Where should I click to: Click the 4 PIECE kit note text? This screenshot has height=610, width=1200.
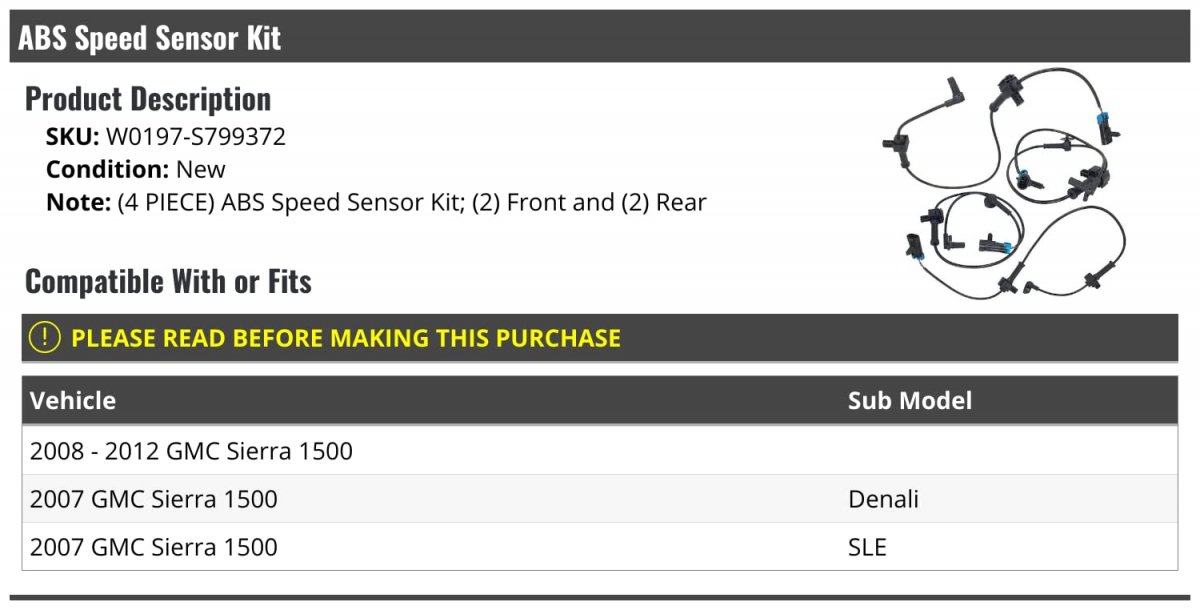(x=412, y=202)
